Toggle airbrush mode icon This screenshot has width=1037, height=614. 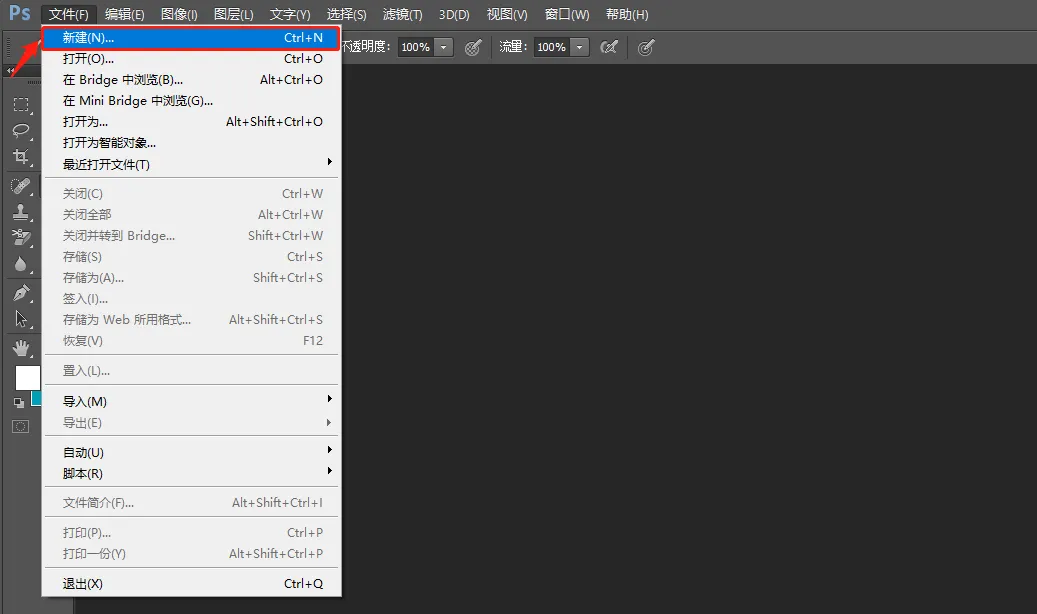tap(608, 47)
